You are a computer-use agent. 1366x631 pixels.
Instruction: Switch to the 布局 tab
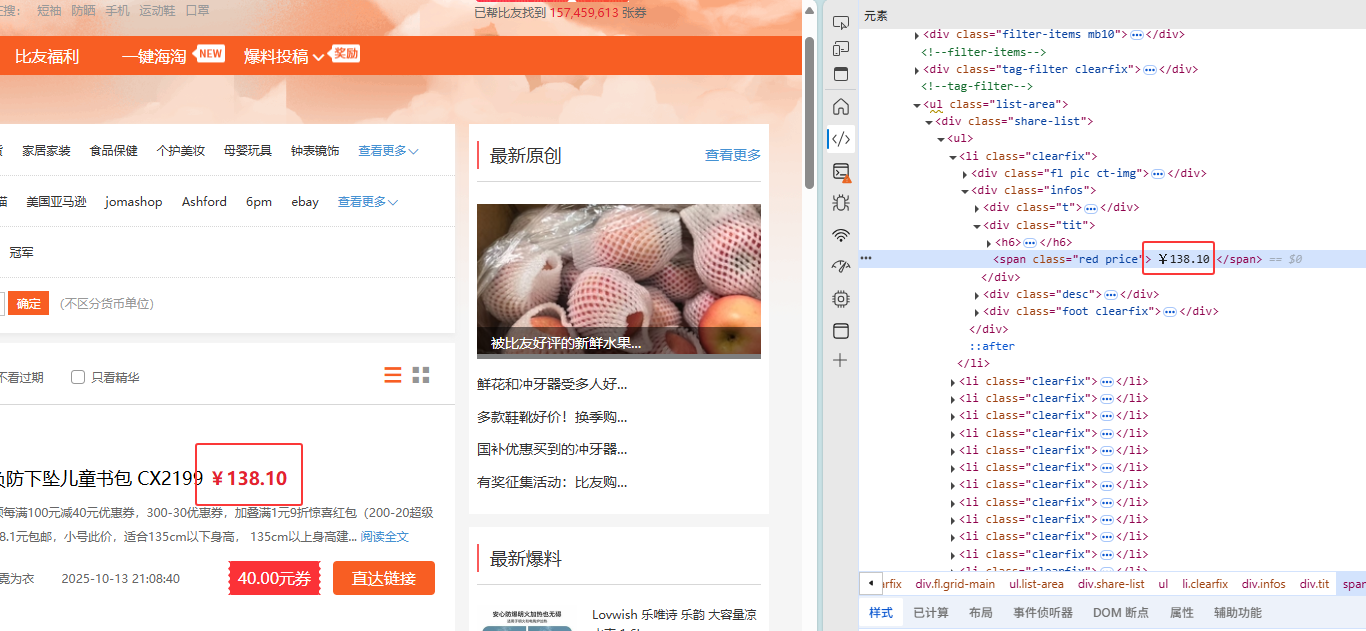[981, 613]
